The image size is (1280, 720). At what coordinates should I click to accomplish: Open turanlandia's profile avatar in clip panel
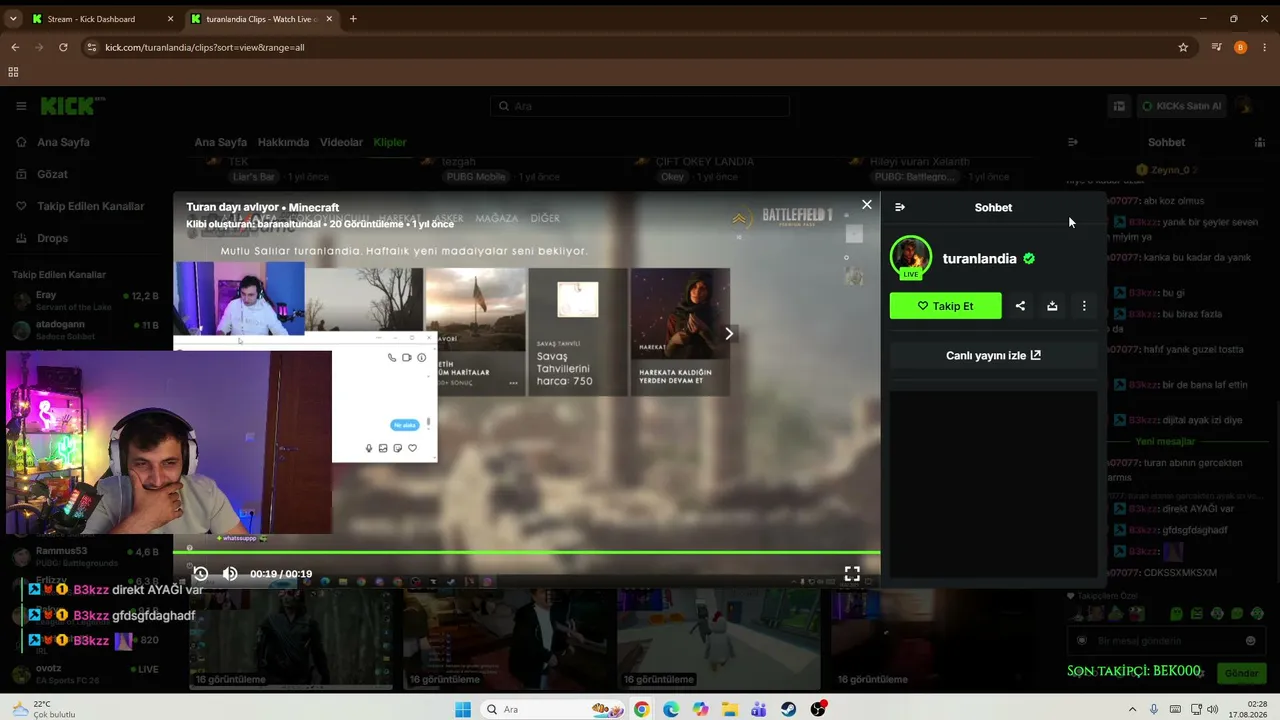pos(910,257)
